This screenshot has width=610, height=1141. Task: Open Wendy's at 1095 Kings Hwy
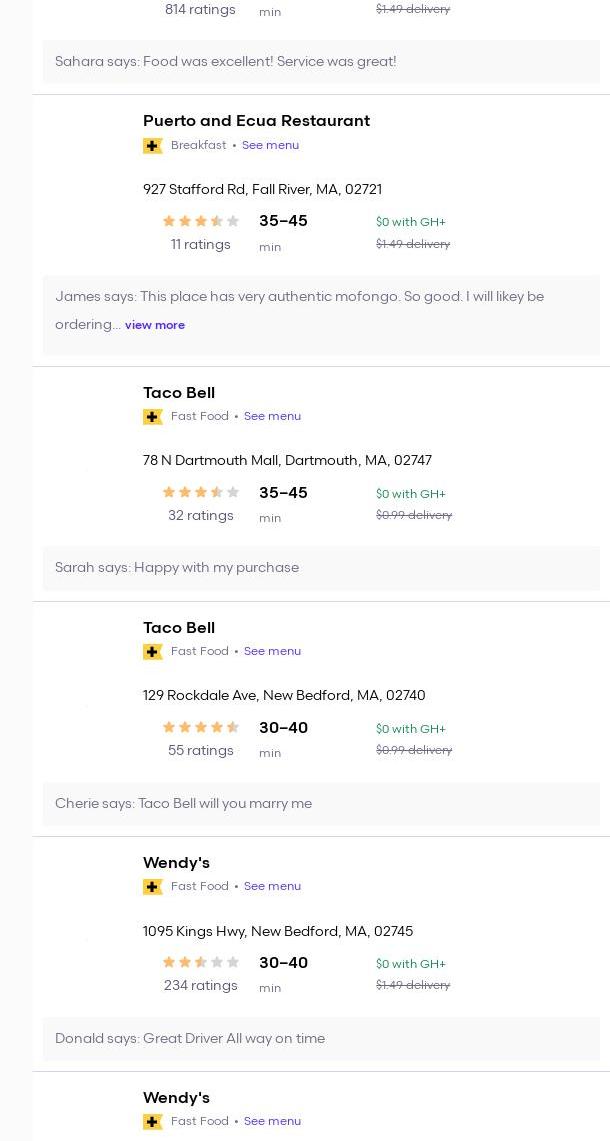coord(176,863)
